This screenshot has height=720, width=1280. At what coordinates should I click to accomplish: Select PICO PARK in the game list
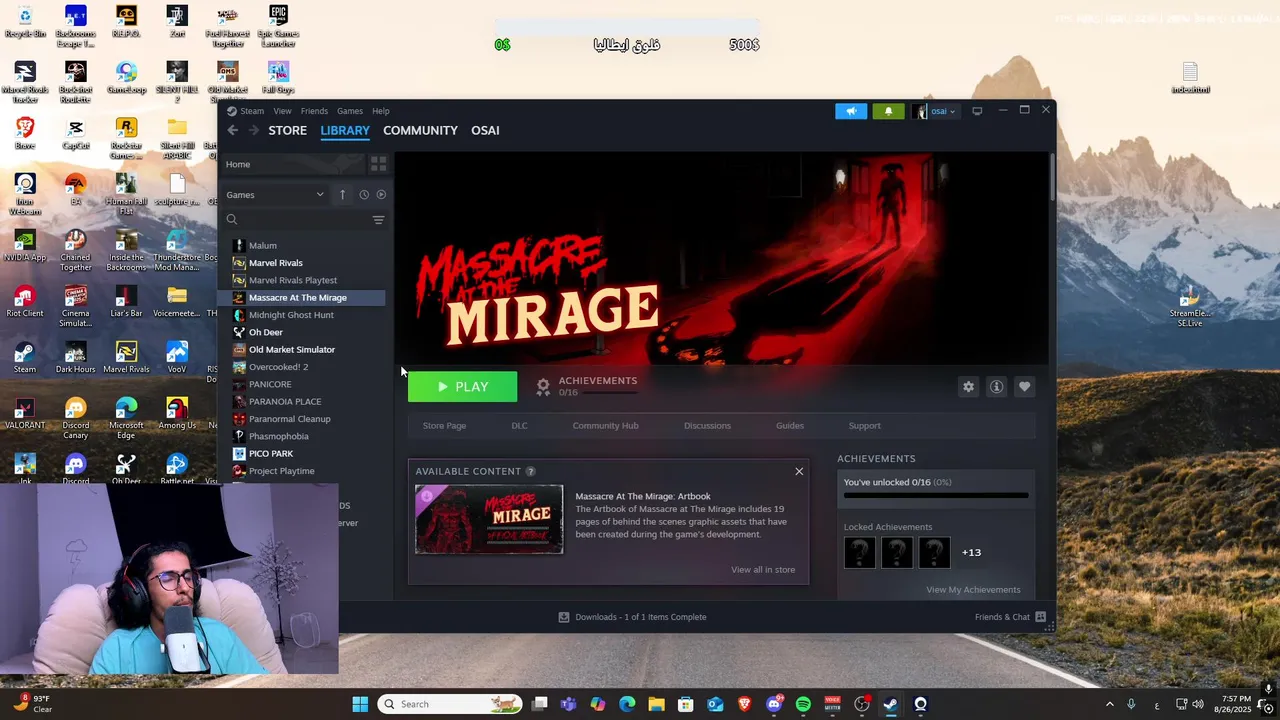point(271,454)
